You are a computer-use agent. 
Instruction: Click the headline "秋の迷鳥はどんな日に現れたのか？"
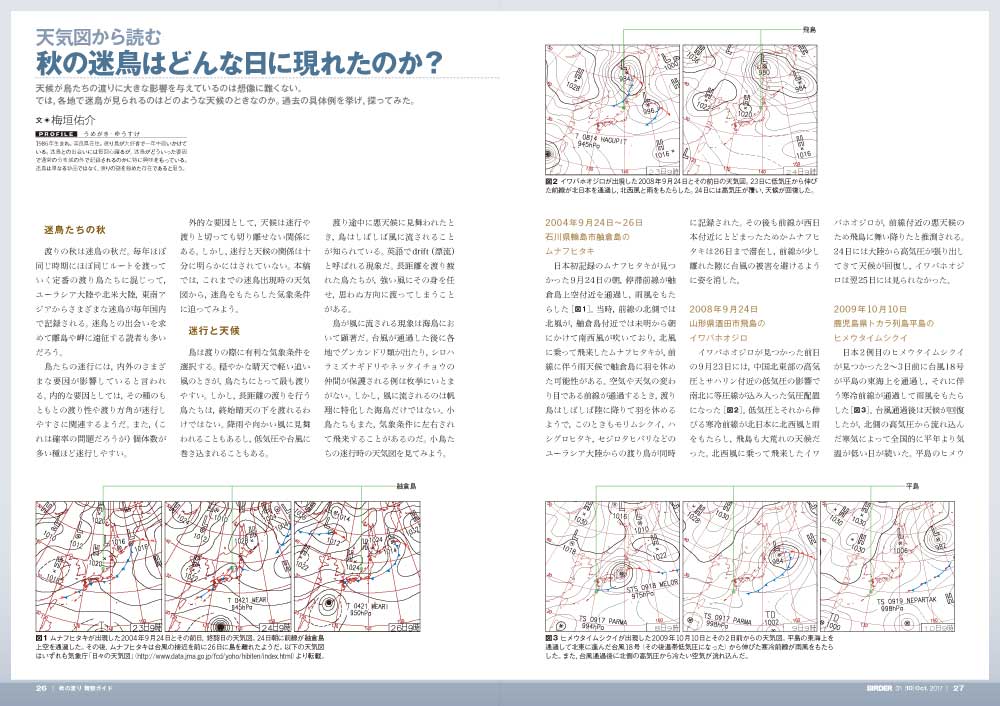(239, 63)
